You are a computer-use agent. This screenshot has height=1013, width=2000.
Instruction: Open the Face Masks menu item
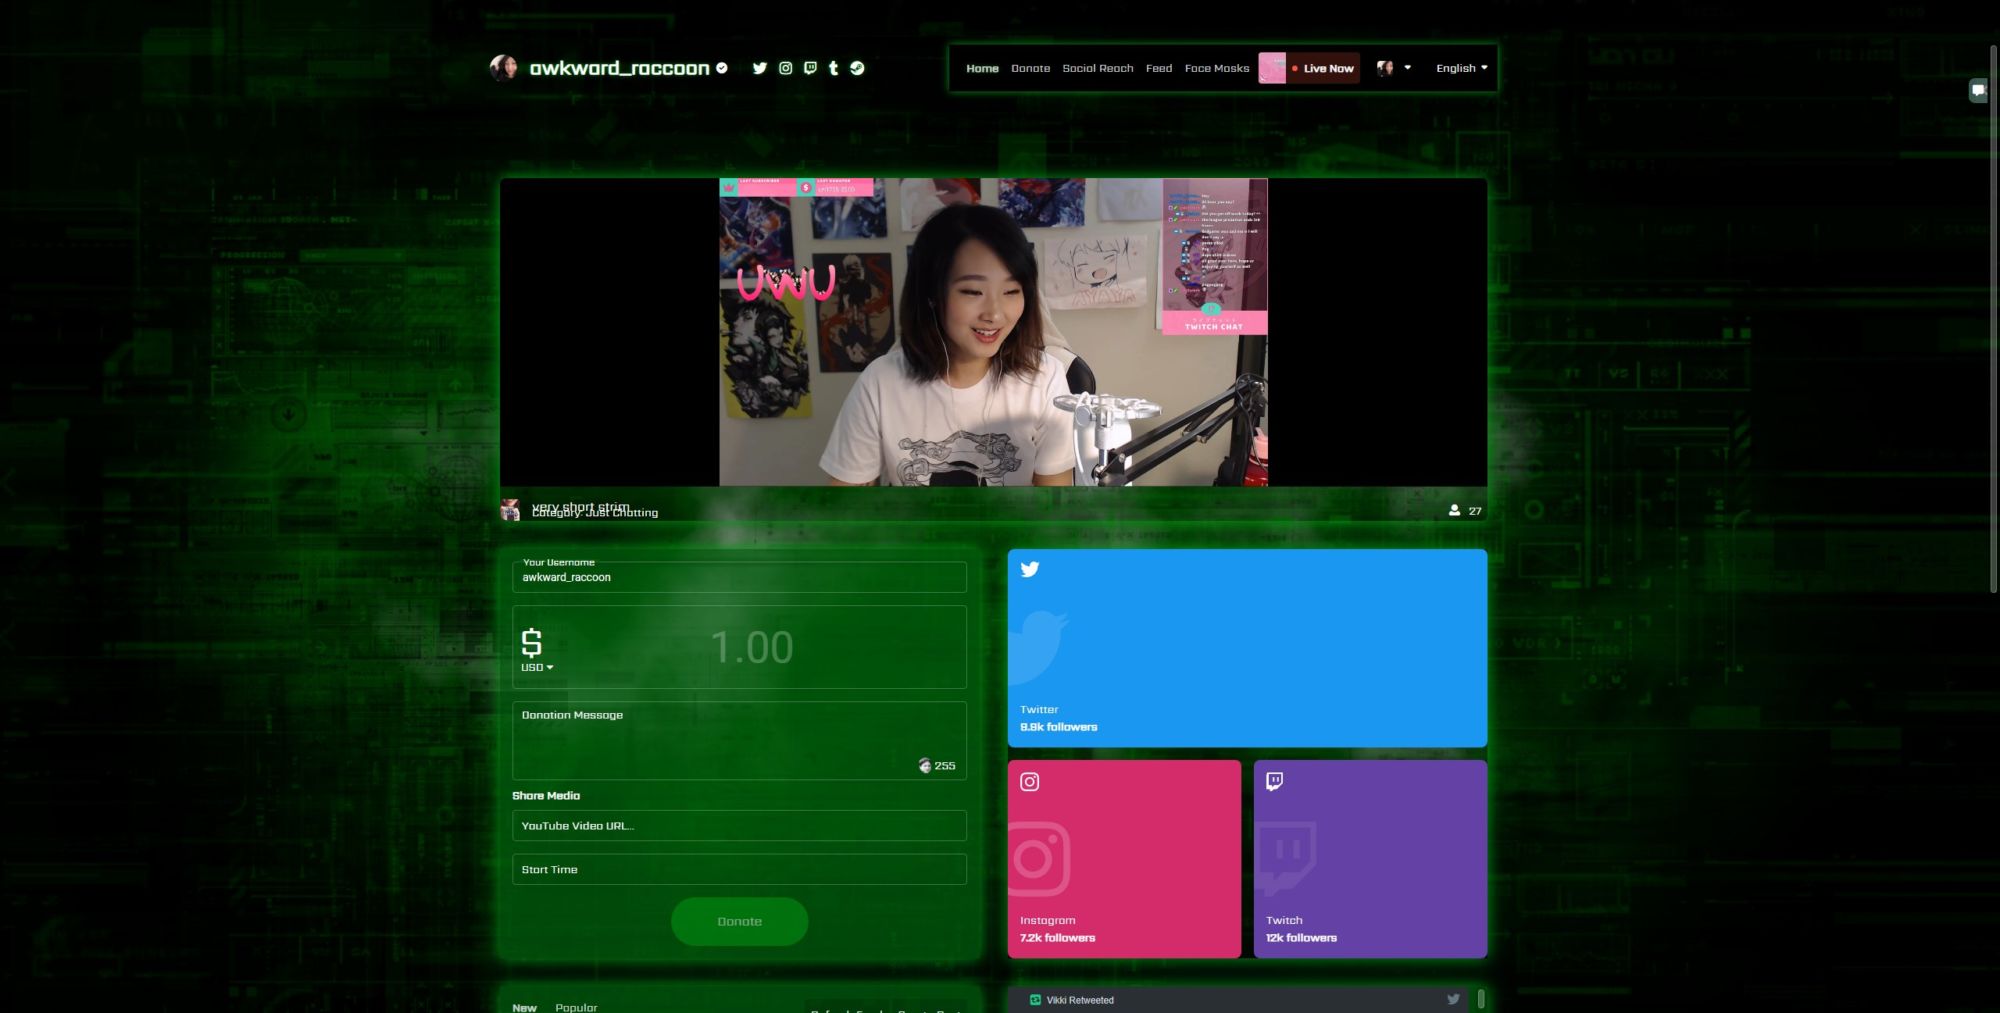(1216, 68)
